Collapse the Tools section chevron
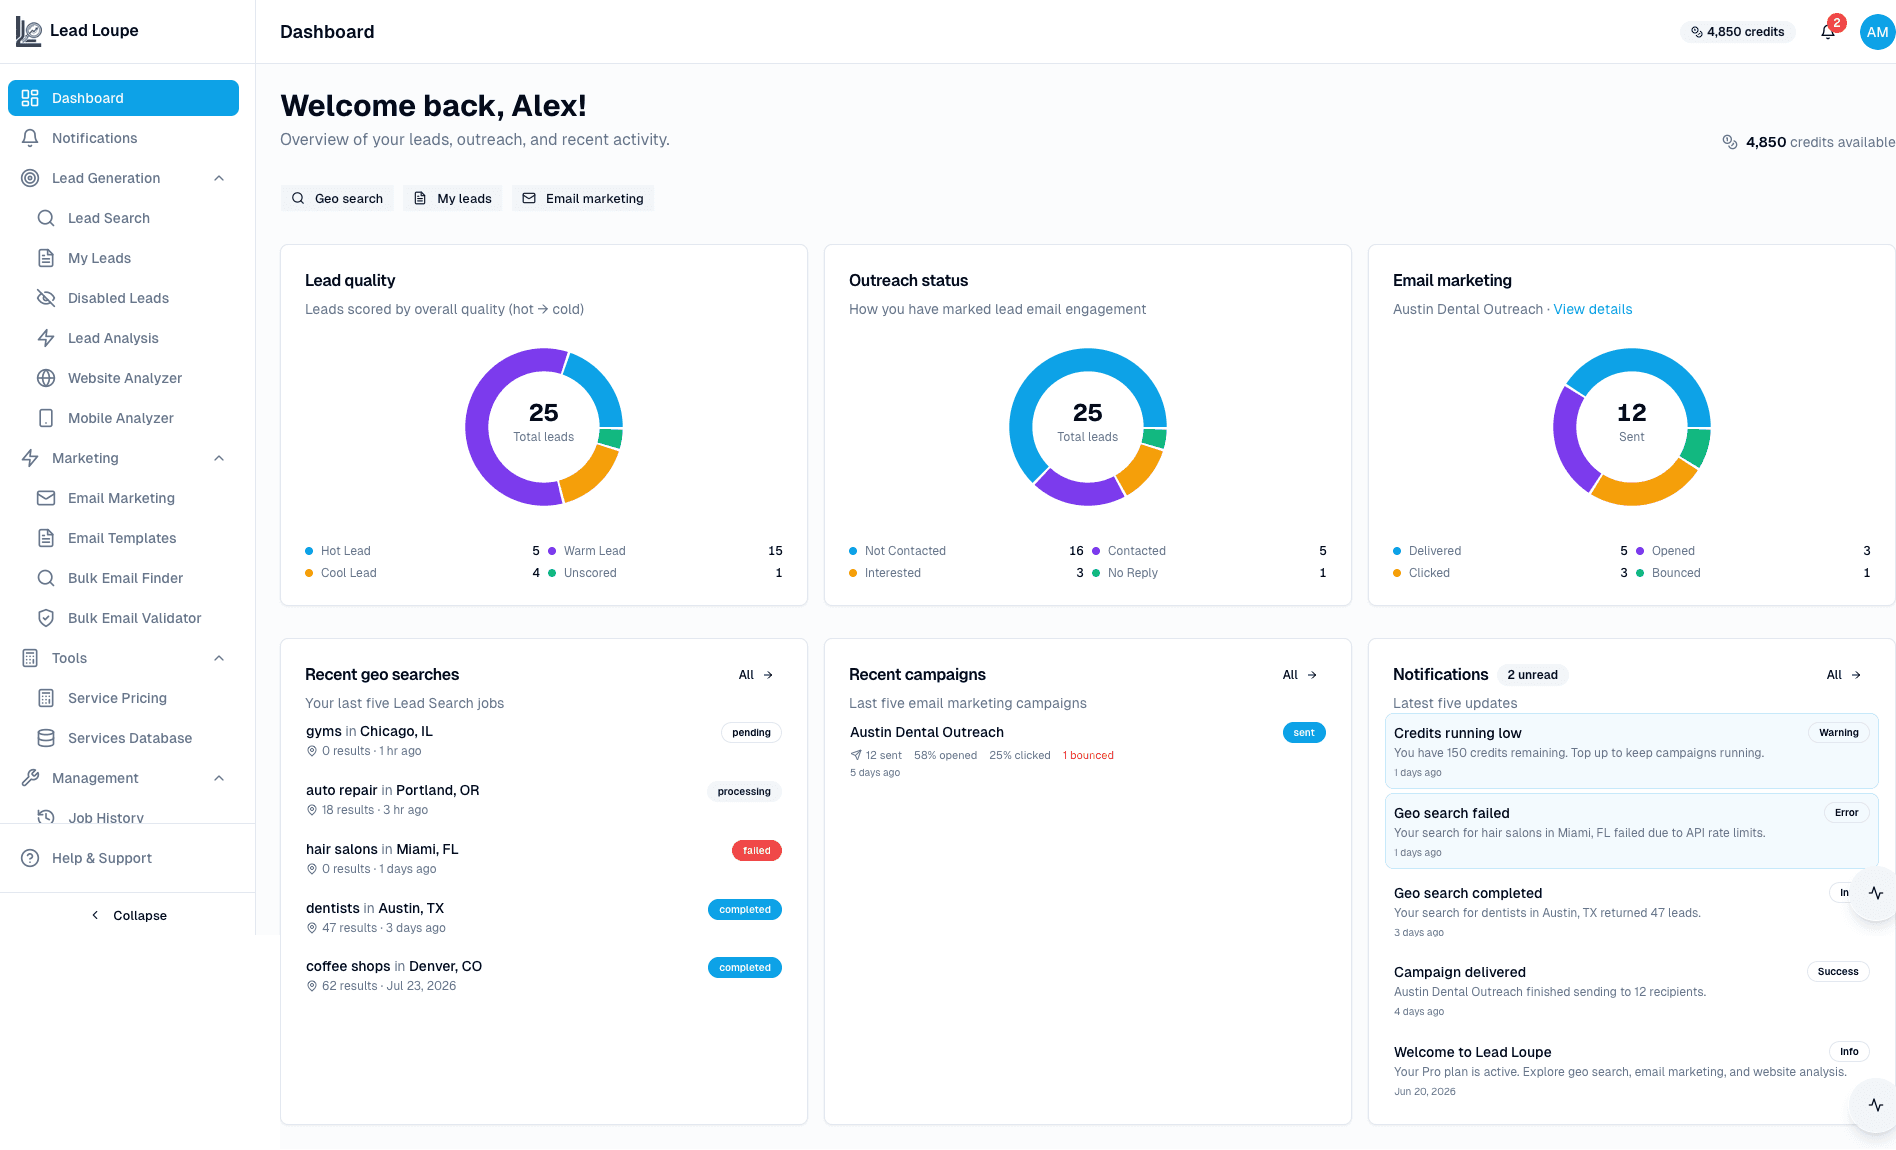The image size is (1896, 1150). tap(219, 658)
